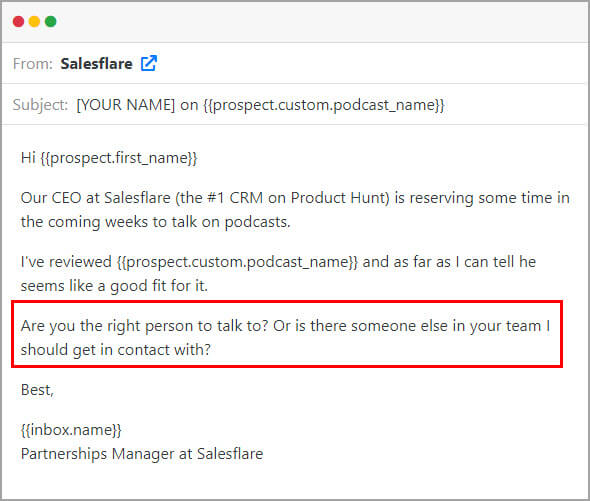Click the Hi {{prospect.first_name}} greeting
The height and width of the screenshot is (501, 590).
109,158
